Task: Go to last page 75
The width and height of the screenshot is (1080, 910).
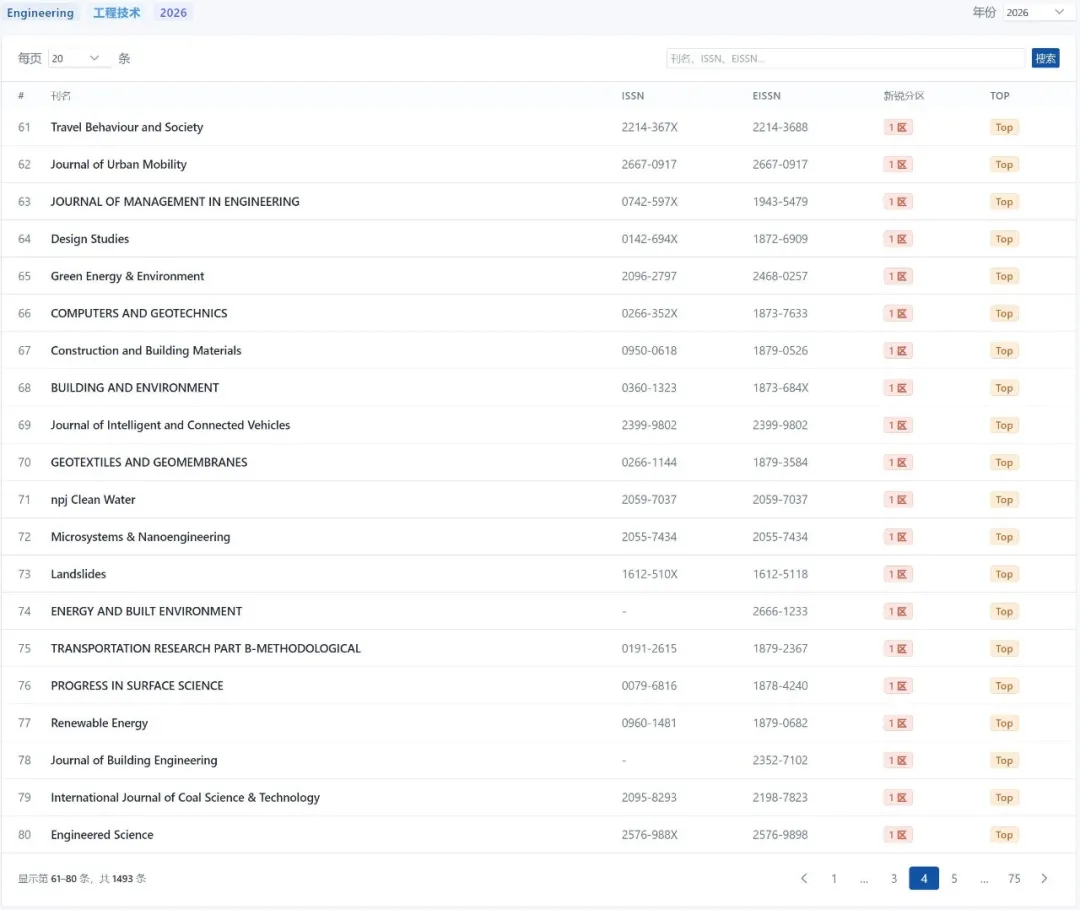Action: tap(1014, 879)
